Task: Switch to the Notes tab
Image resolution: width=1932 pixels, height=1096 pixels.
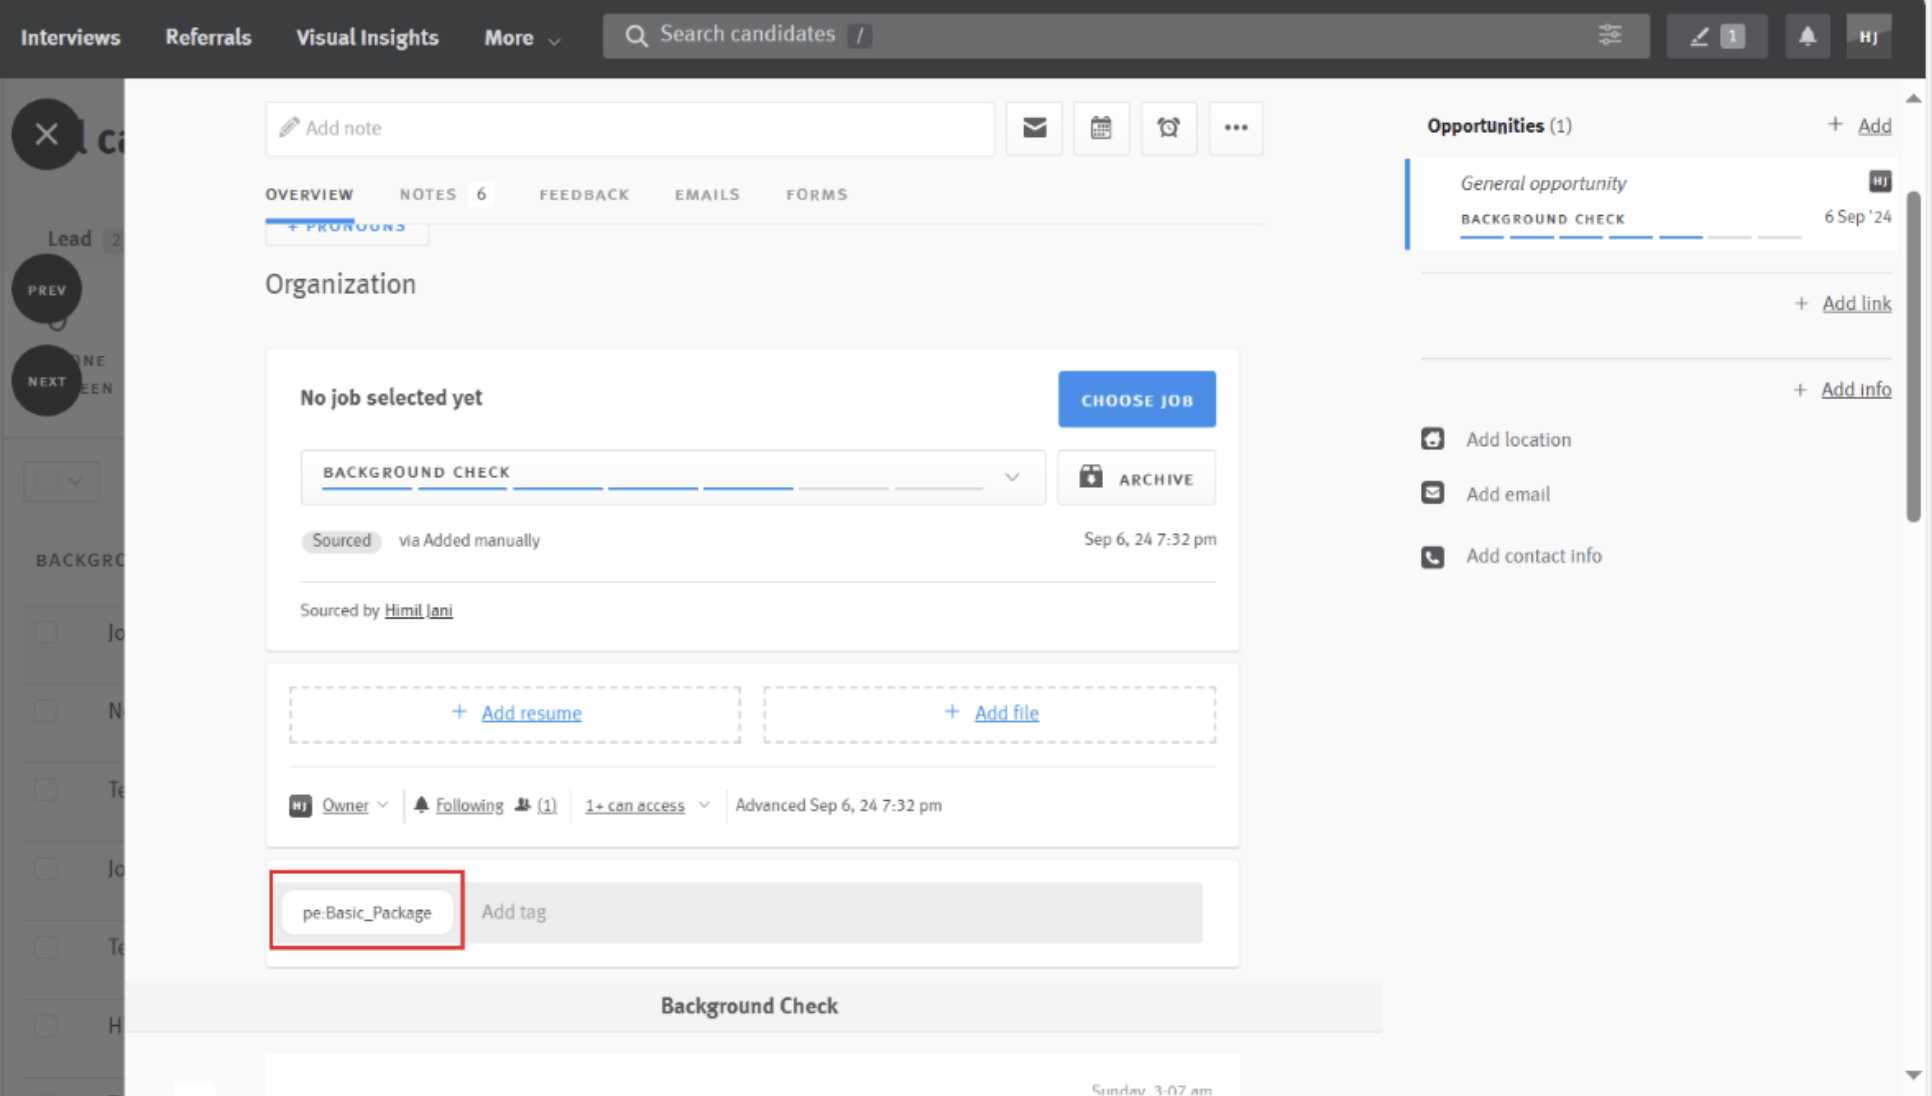Action: click(428, 194)
